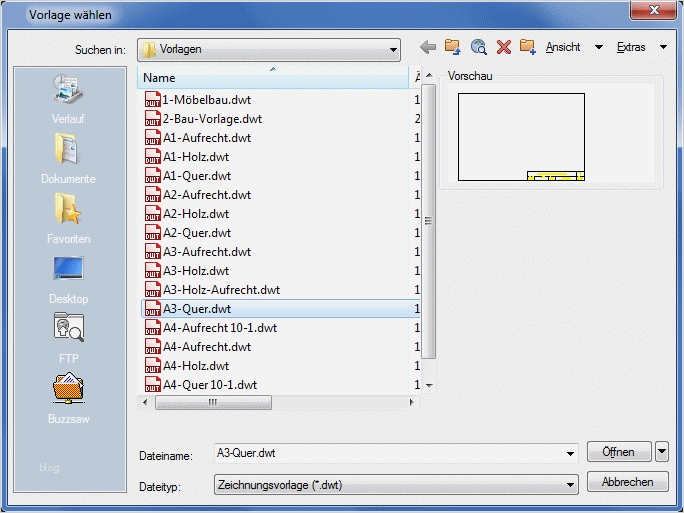Screen dimensions: 684x513
Task: Click the DWT icon of 2-Bau-Vorlage.dwt
Action: point(153,118)
